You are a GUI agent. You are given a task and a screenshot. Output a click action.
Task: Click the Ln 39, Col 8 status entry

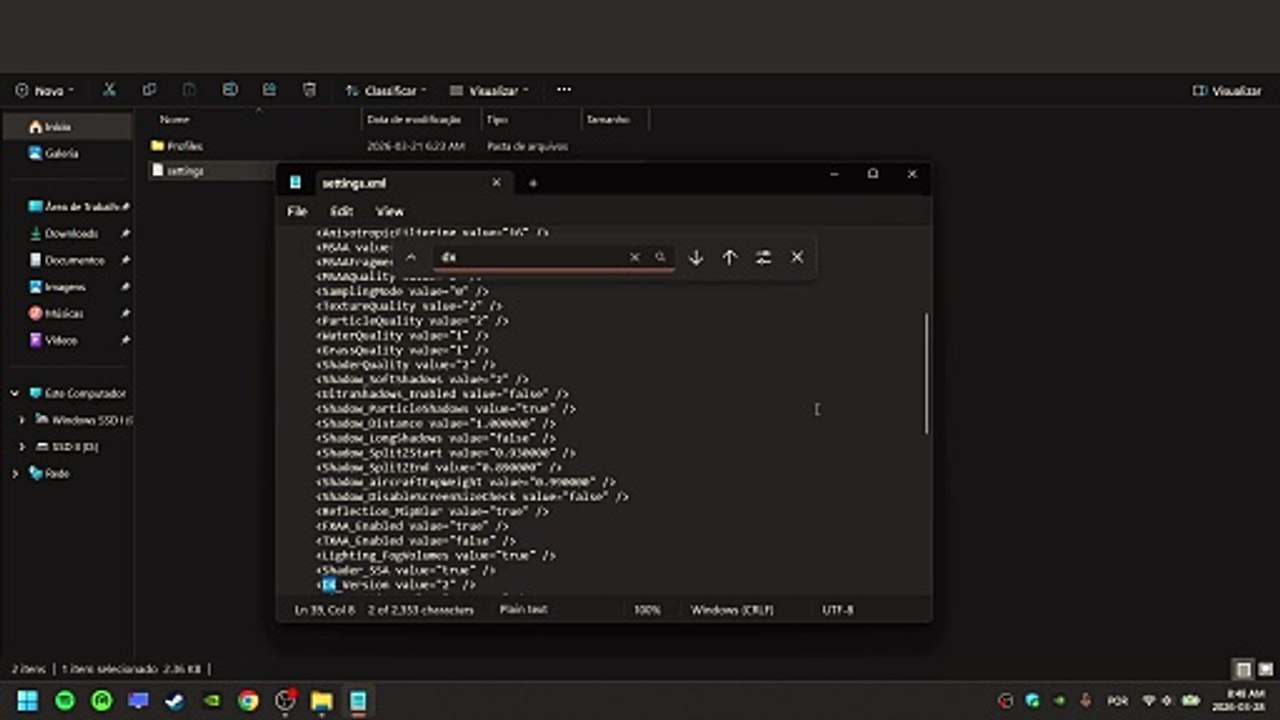[324, 609]
